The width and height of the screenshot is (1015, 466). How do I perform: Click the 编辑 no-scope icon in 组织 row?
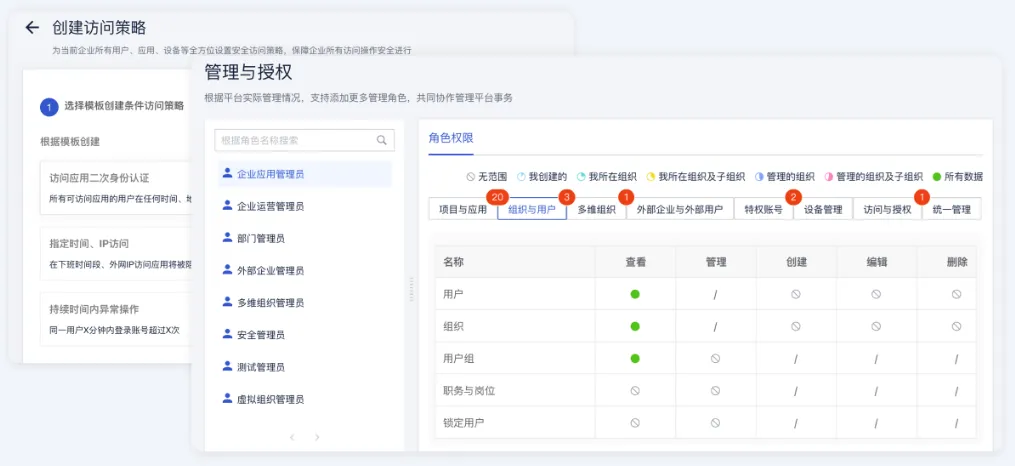[876, 326]
